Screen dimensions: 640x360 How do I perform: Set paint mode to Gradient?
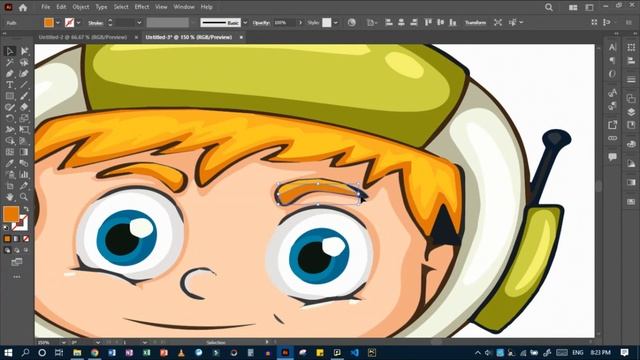pos(16,239)
